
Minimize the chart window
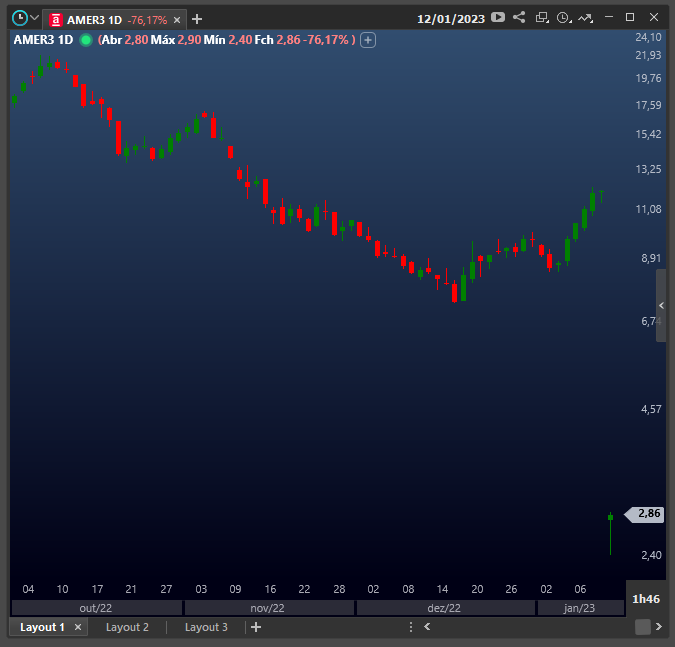609,17
